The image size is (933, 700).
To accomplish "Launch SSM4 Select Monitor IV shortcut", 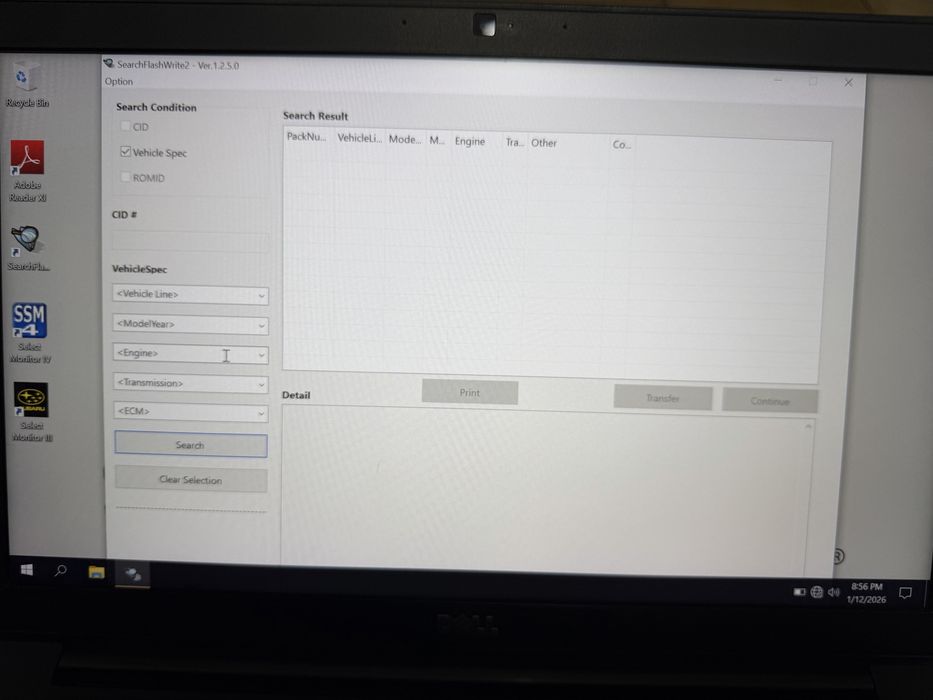I will click(29, 333).
